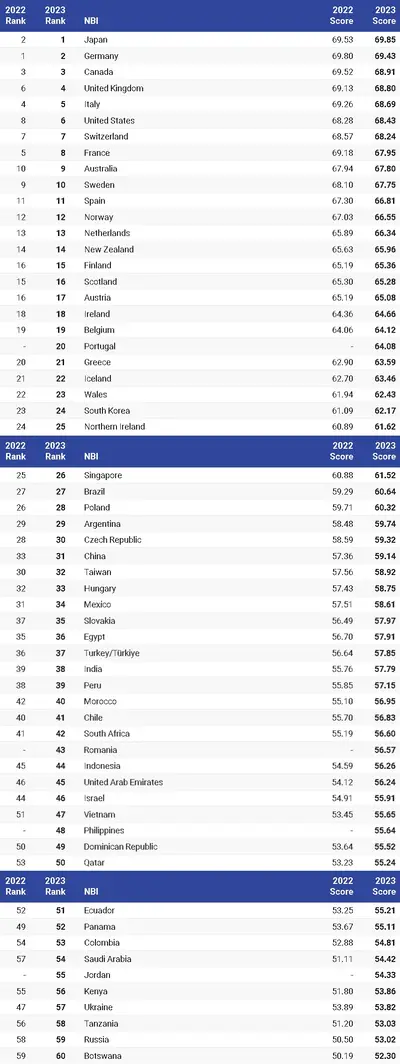
Task: Select the Northern Ireland row
Action: [x=200, y=427]
